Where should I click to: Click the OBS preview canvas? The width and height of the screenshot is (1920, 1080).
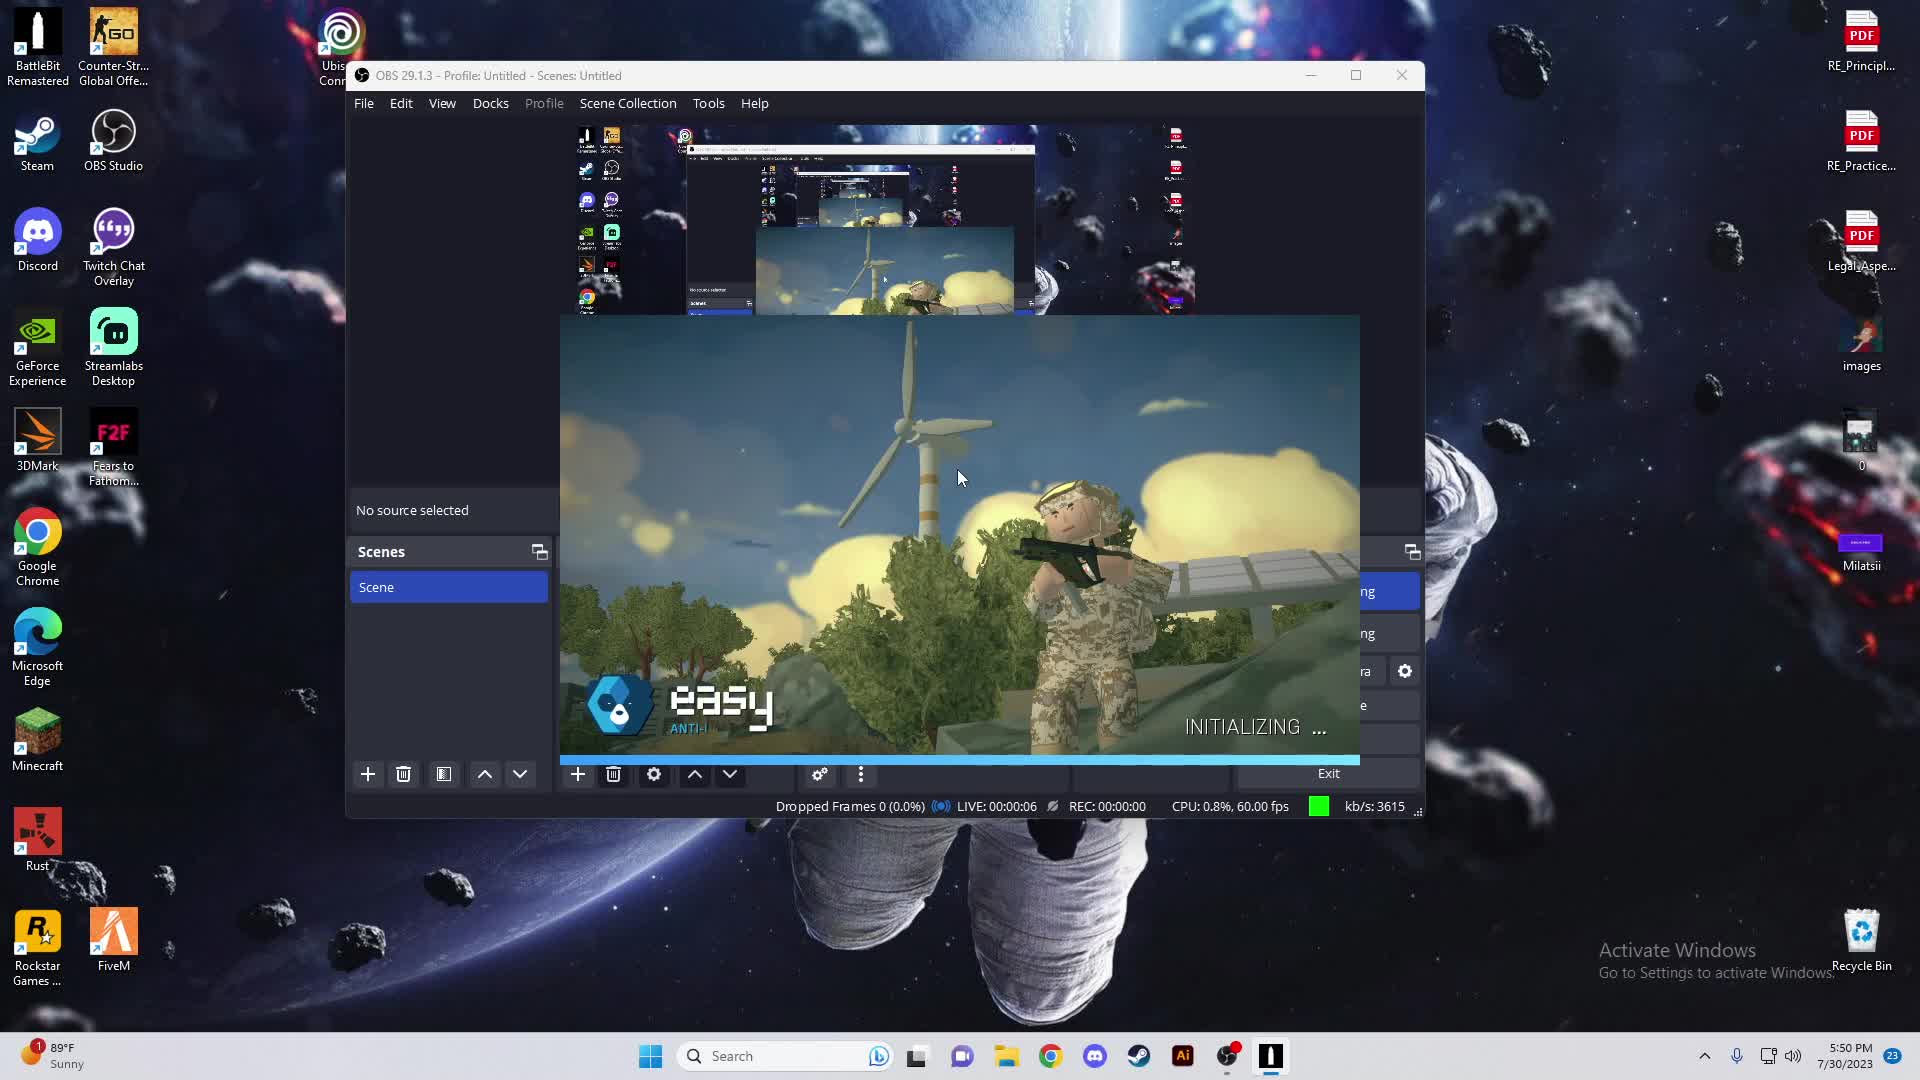click(884, 220)
